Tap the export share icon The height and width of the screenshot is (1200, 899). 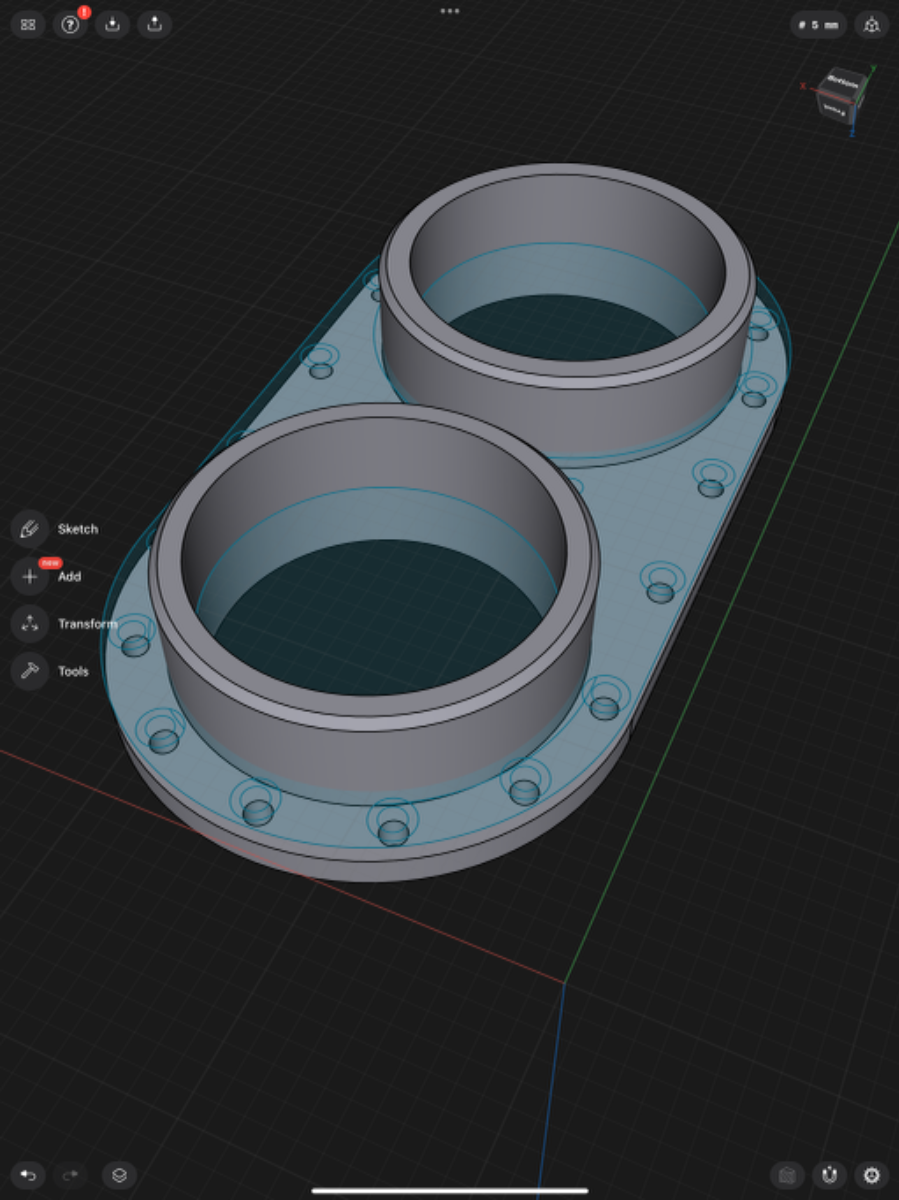155,25
